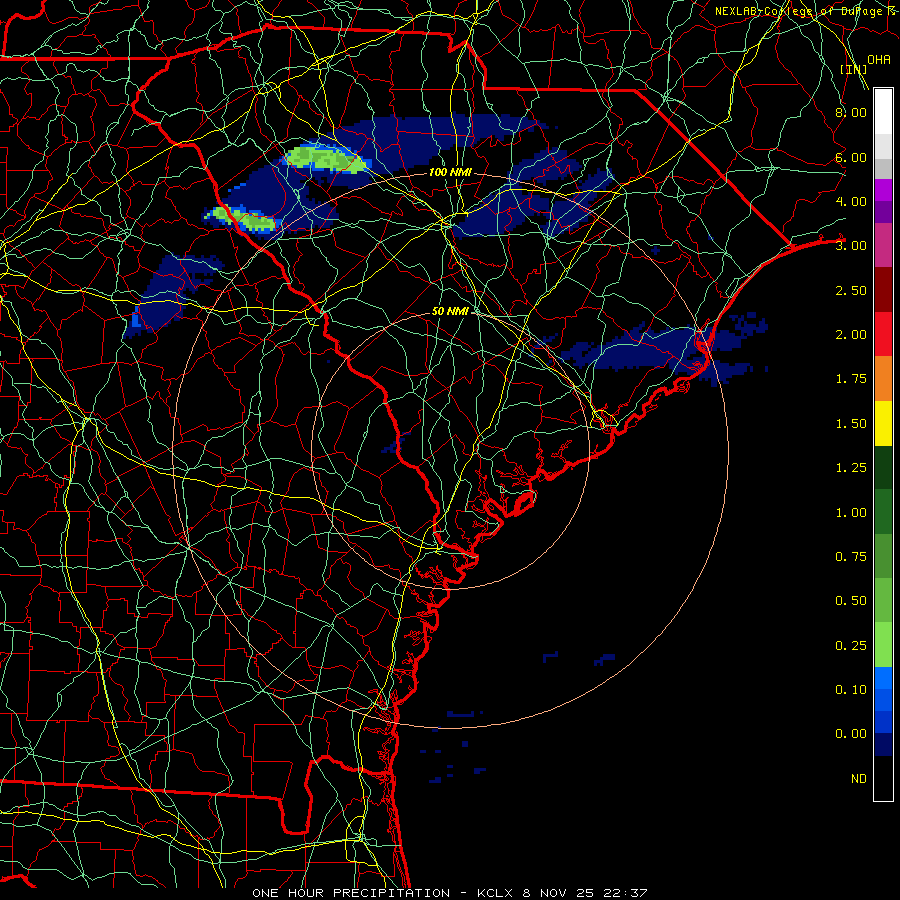Click the 6.00 legend value
The height and width of the screenshot is (900, 900).
point(851,157)
